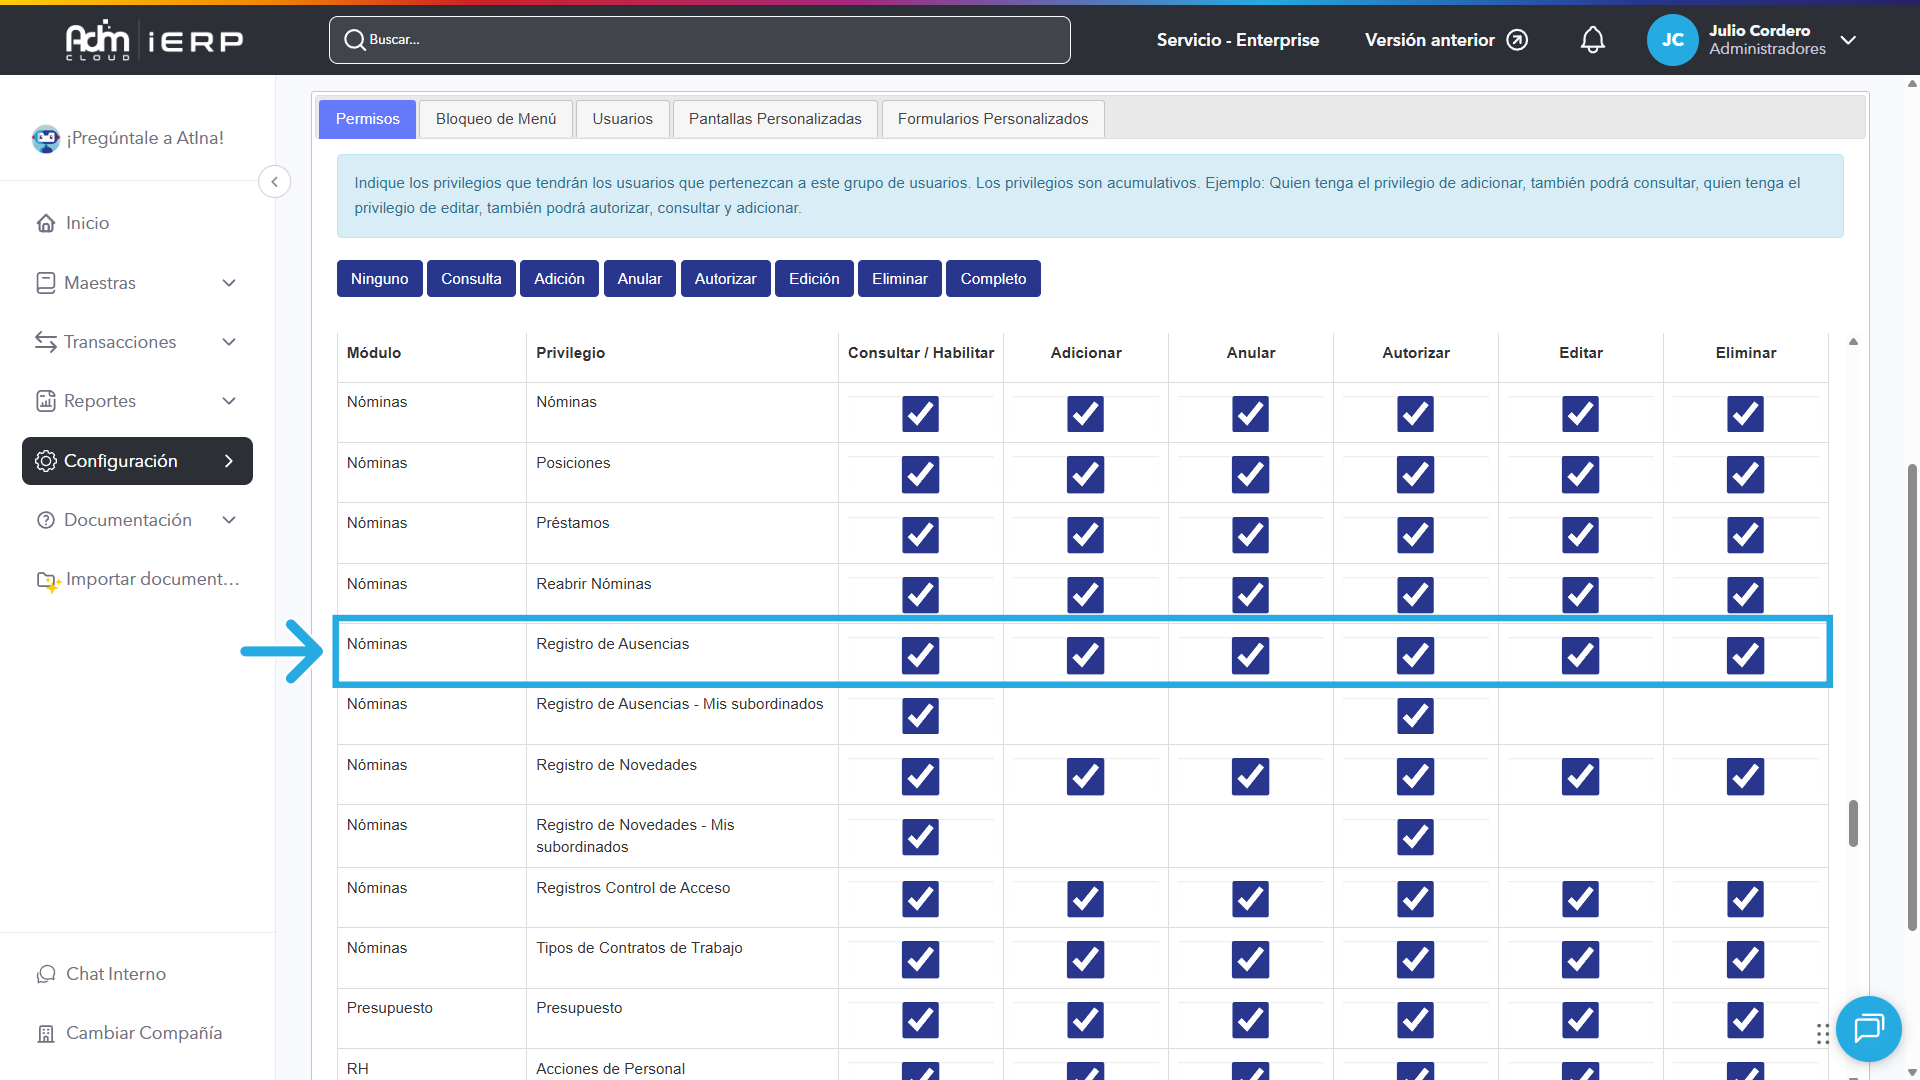Viewport: 1920px width, 1080px height.
Task: Open the floating chat support bubble
Action: [x=1868, y=1028]
